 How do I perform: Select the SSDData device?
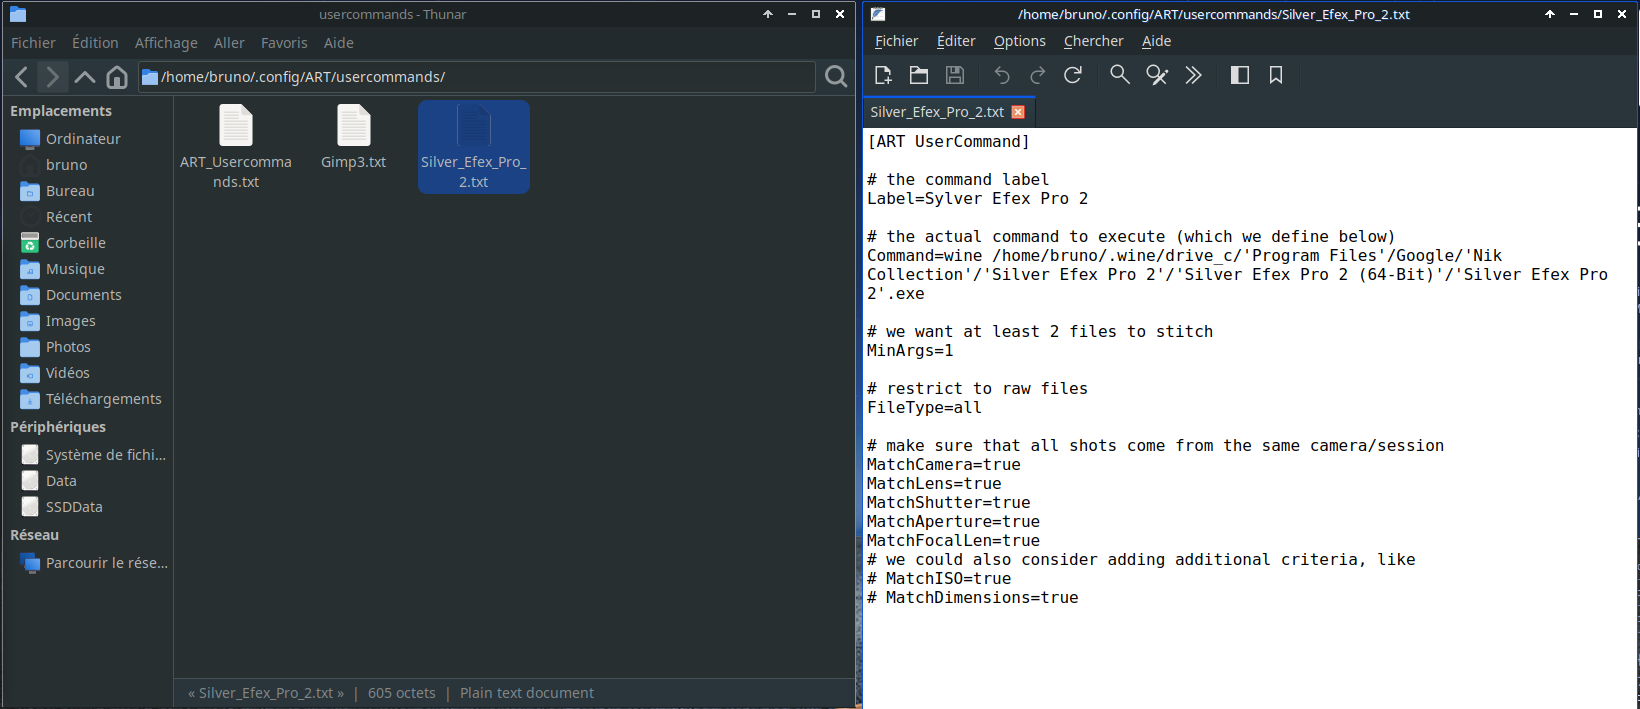coord(74,507)
